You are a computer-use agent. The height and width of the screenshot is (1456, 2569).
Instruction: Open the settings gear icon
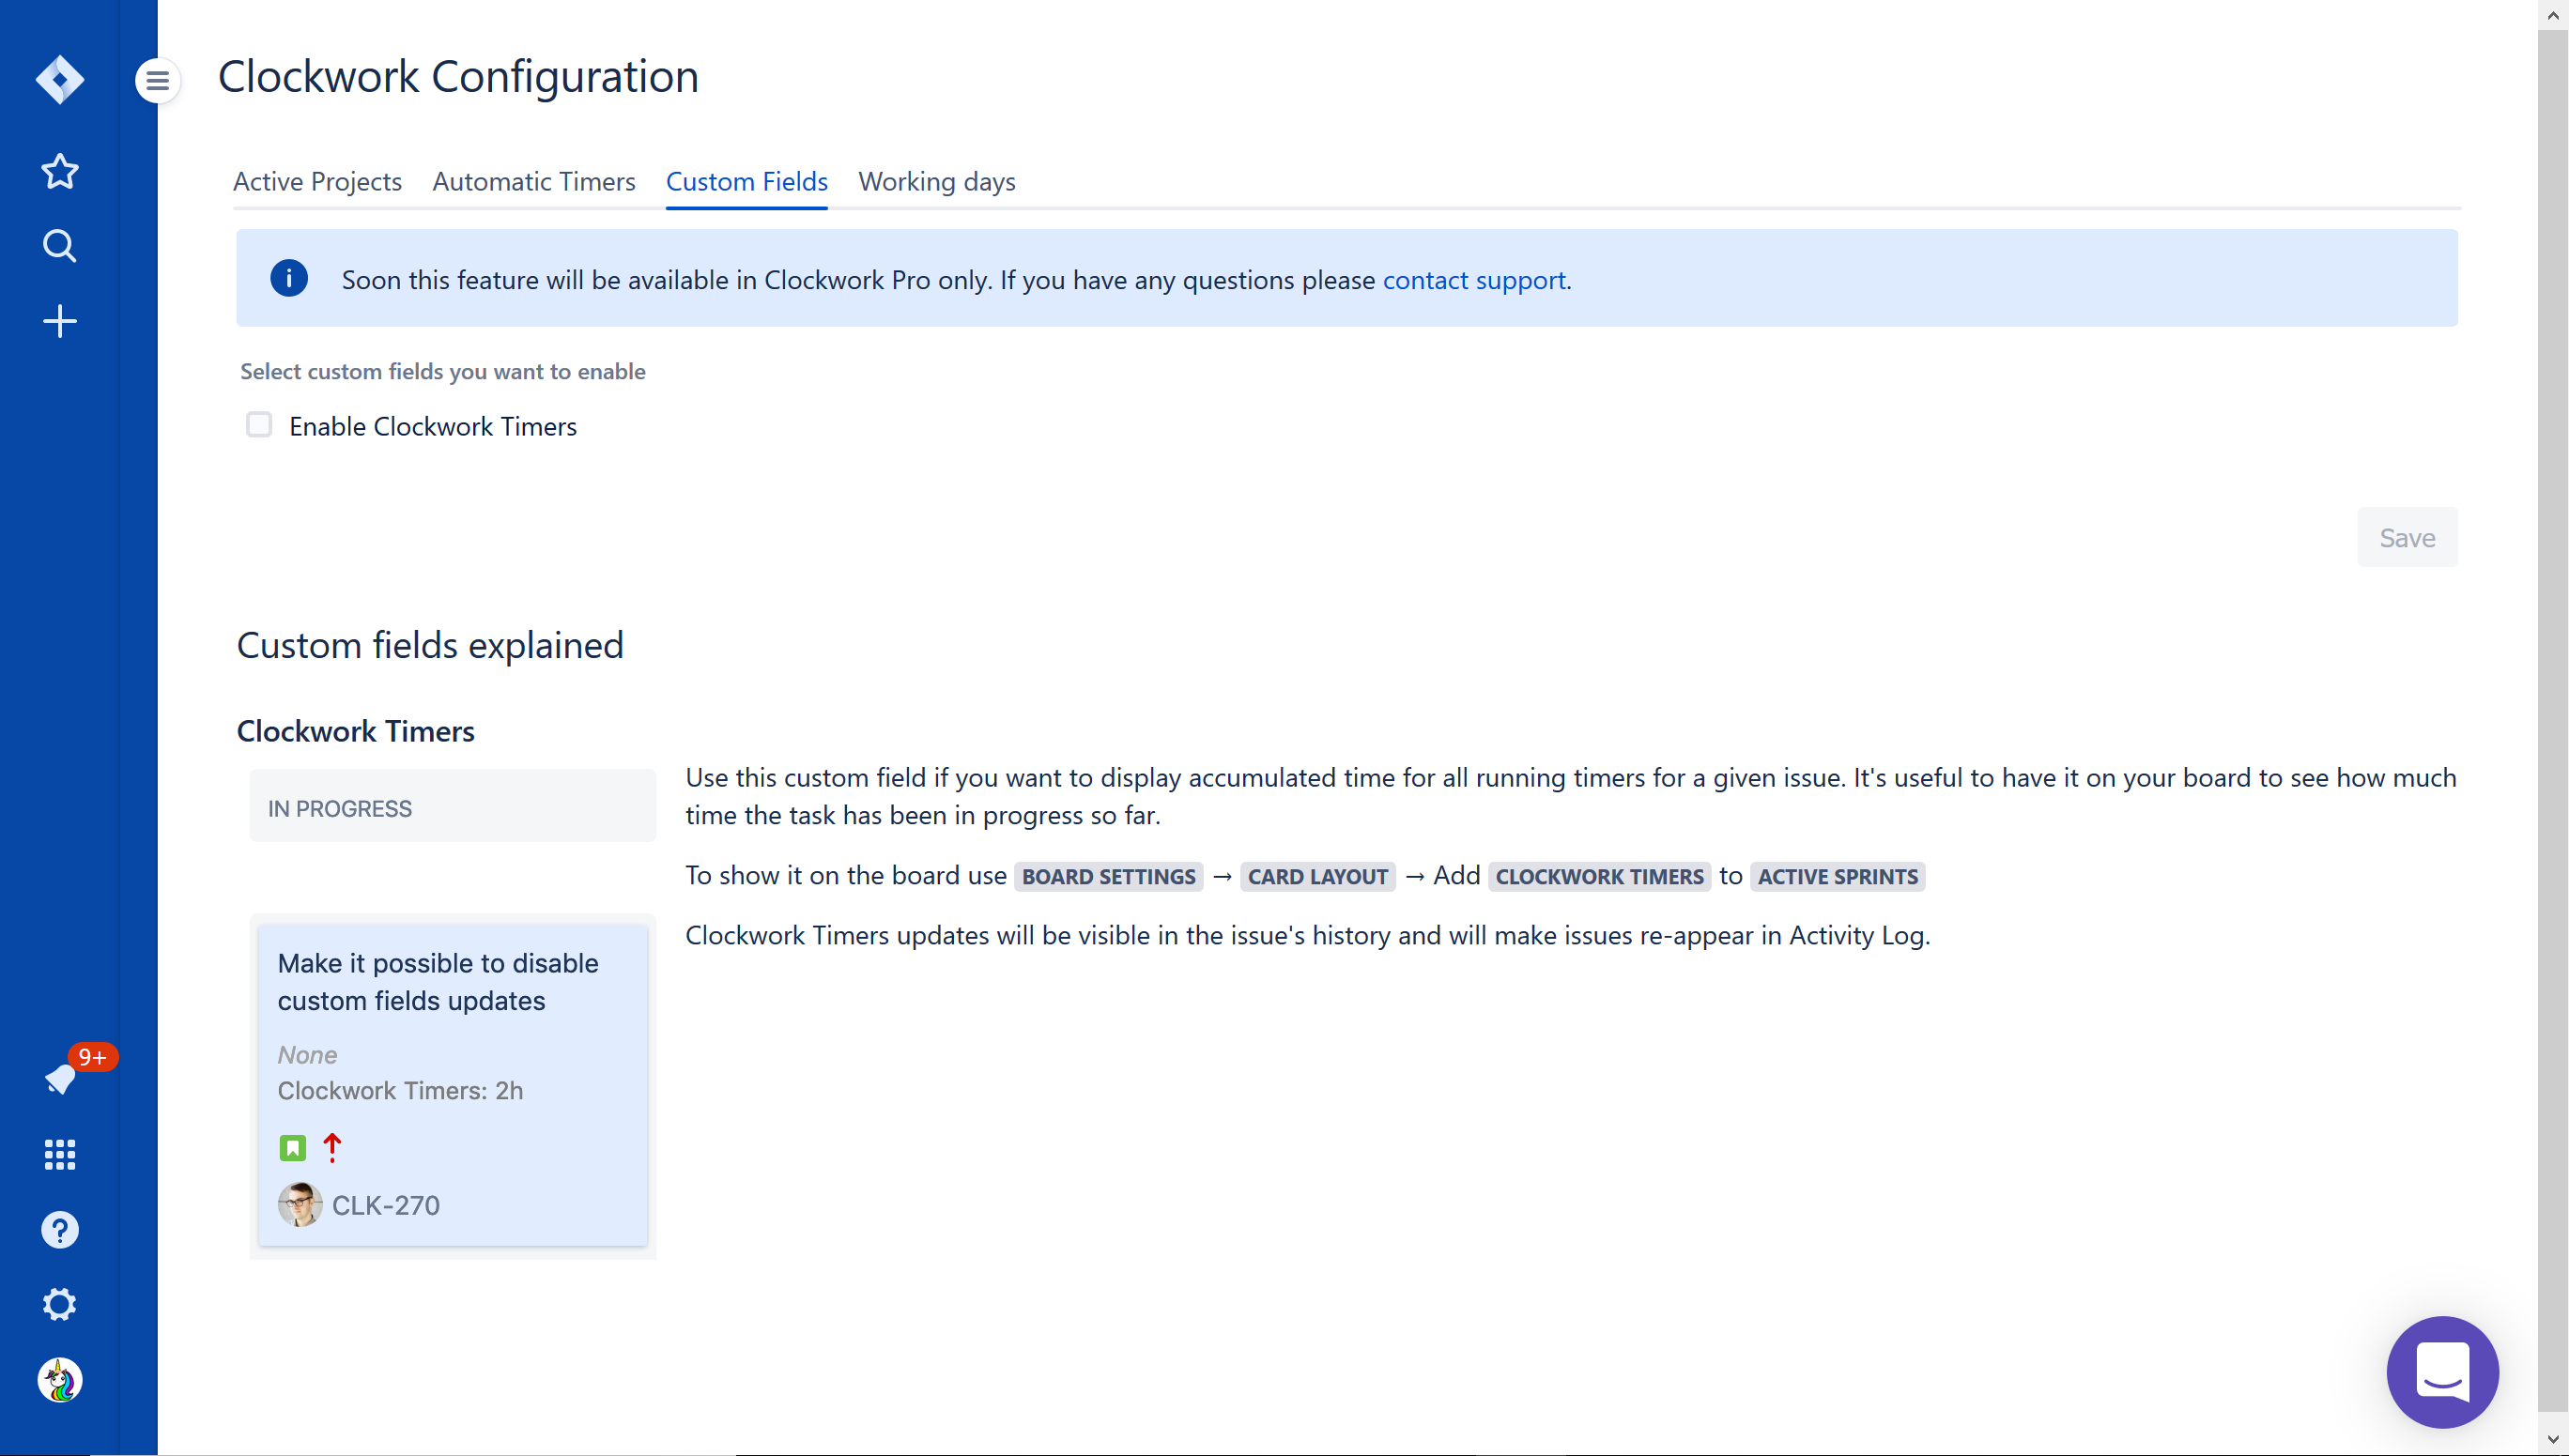[x=60, y=1304]
